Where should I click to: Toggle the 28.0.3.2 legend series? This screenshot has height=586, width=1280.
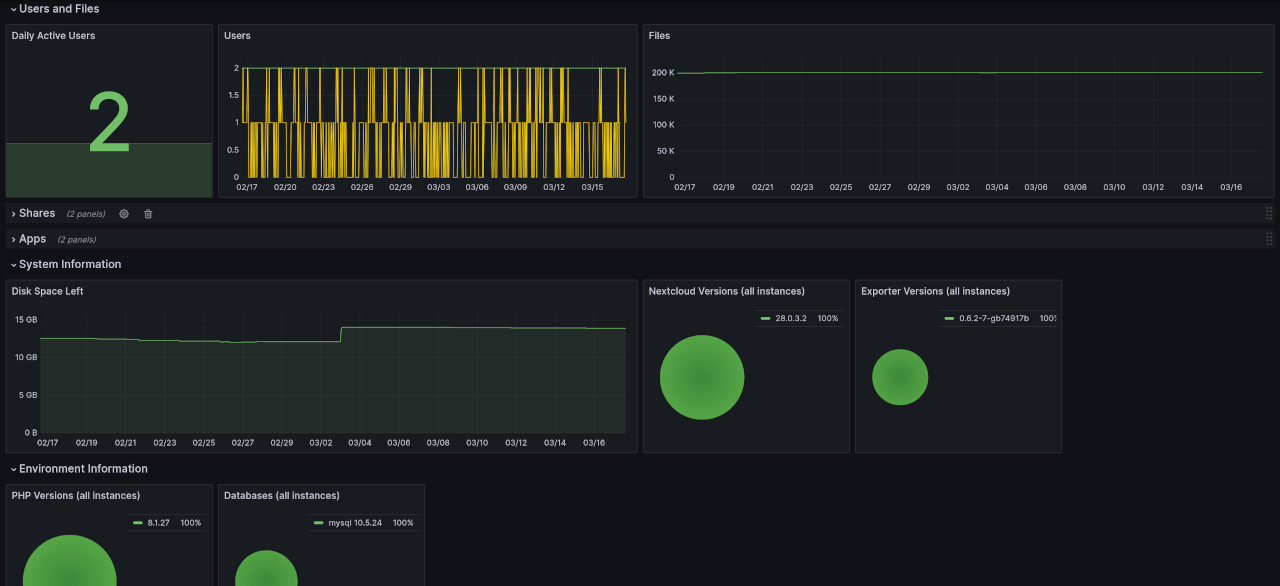pyautogui.click(x=791, y=318)
